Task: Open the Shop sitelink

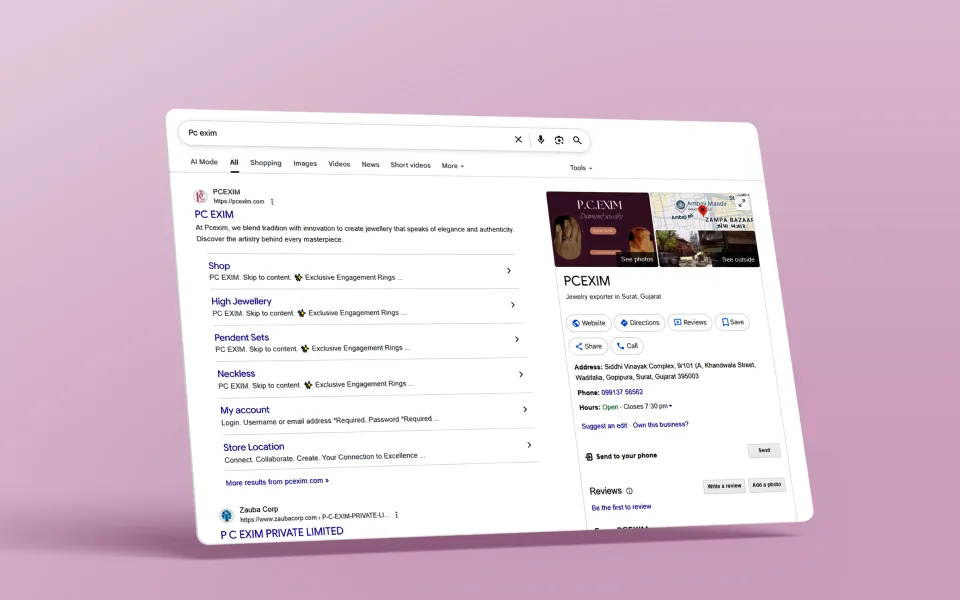Action: (x=219, y=266)
